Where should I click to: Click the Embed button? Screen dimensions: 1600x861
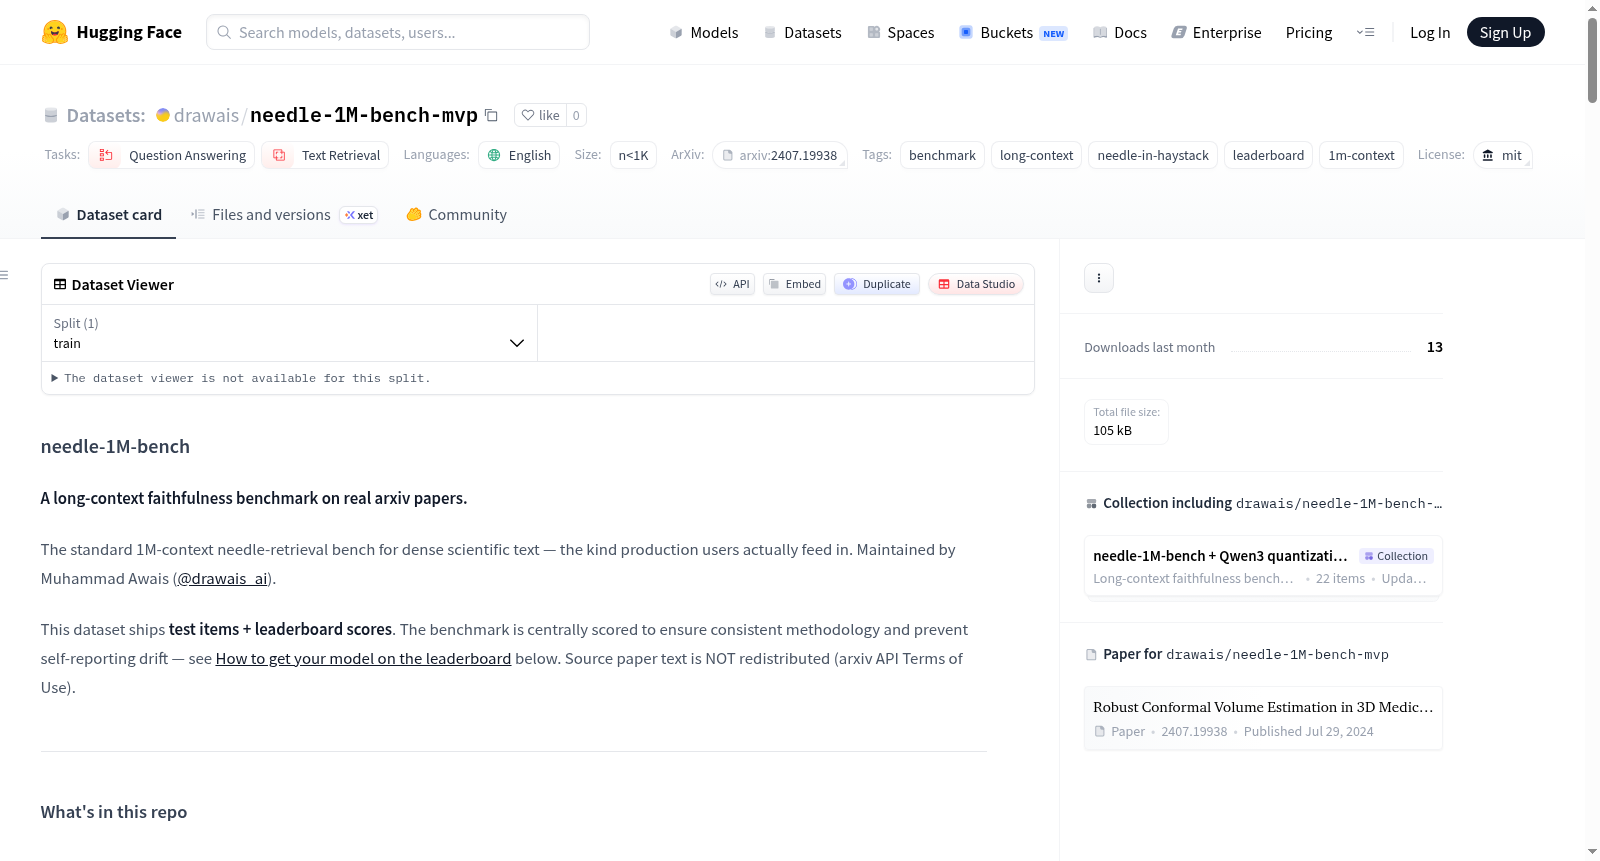tap(794, 284)
